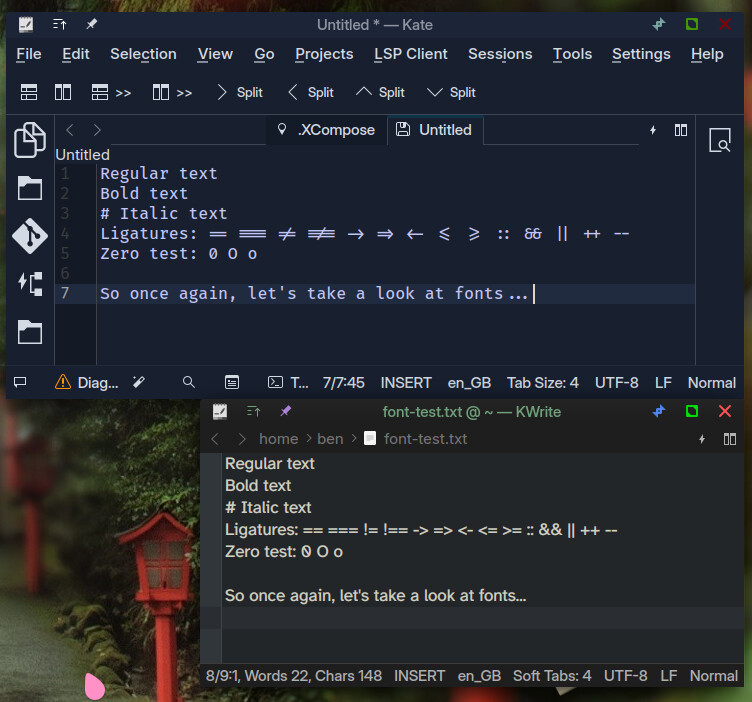This screenshot has width=752, height=702.
Task: Open the Soft Tabs: 4 dropdown in KWrite
Action: [552, 676]
